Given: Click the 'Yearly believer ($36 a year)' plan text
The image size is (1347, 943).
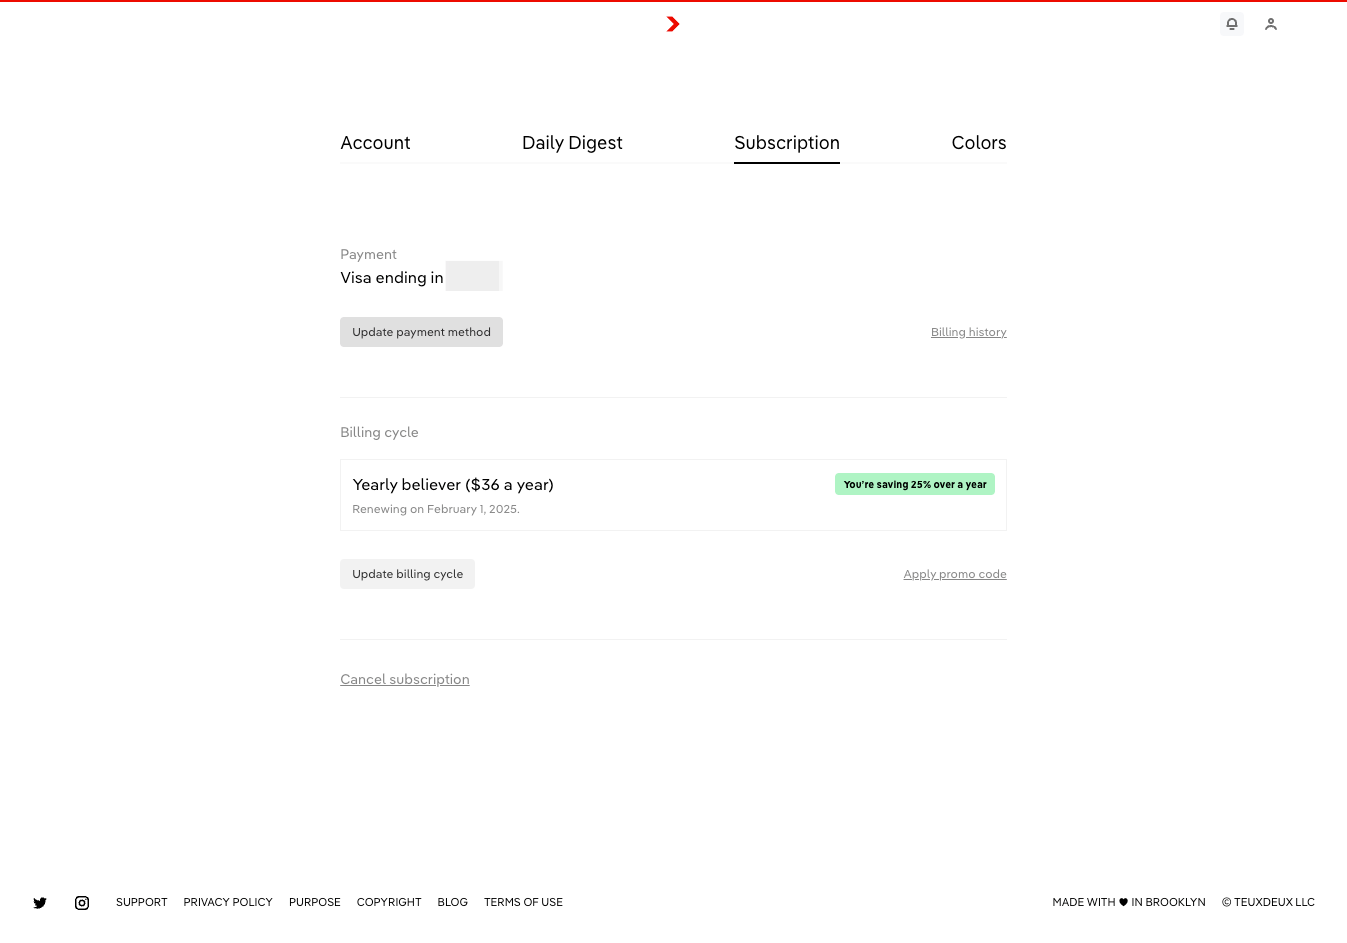Looking at the screenshot, I should (x=453, y=485).
